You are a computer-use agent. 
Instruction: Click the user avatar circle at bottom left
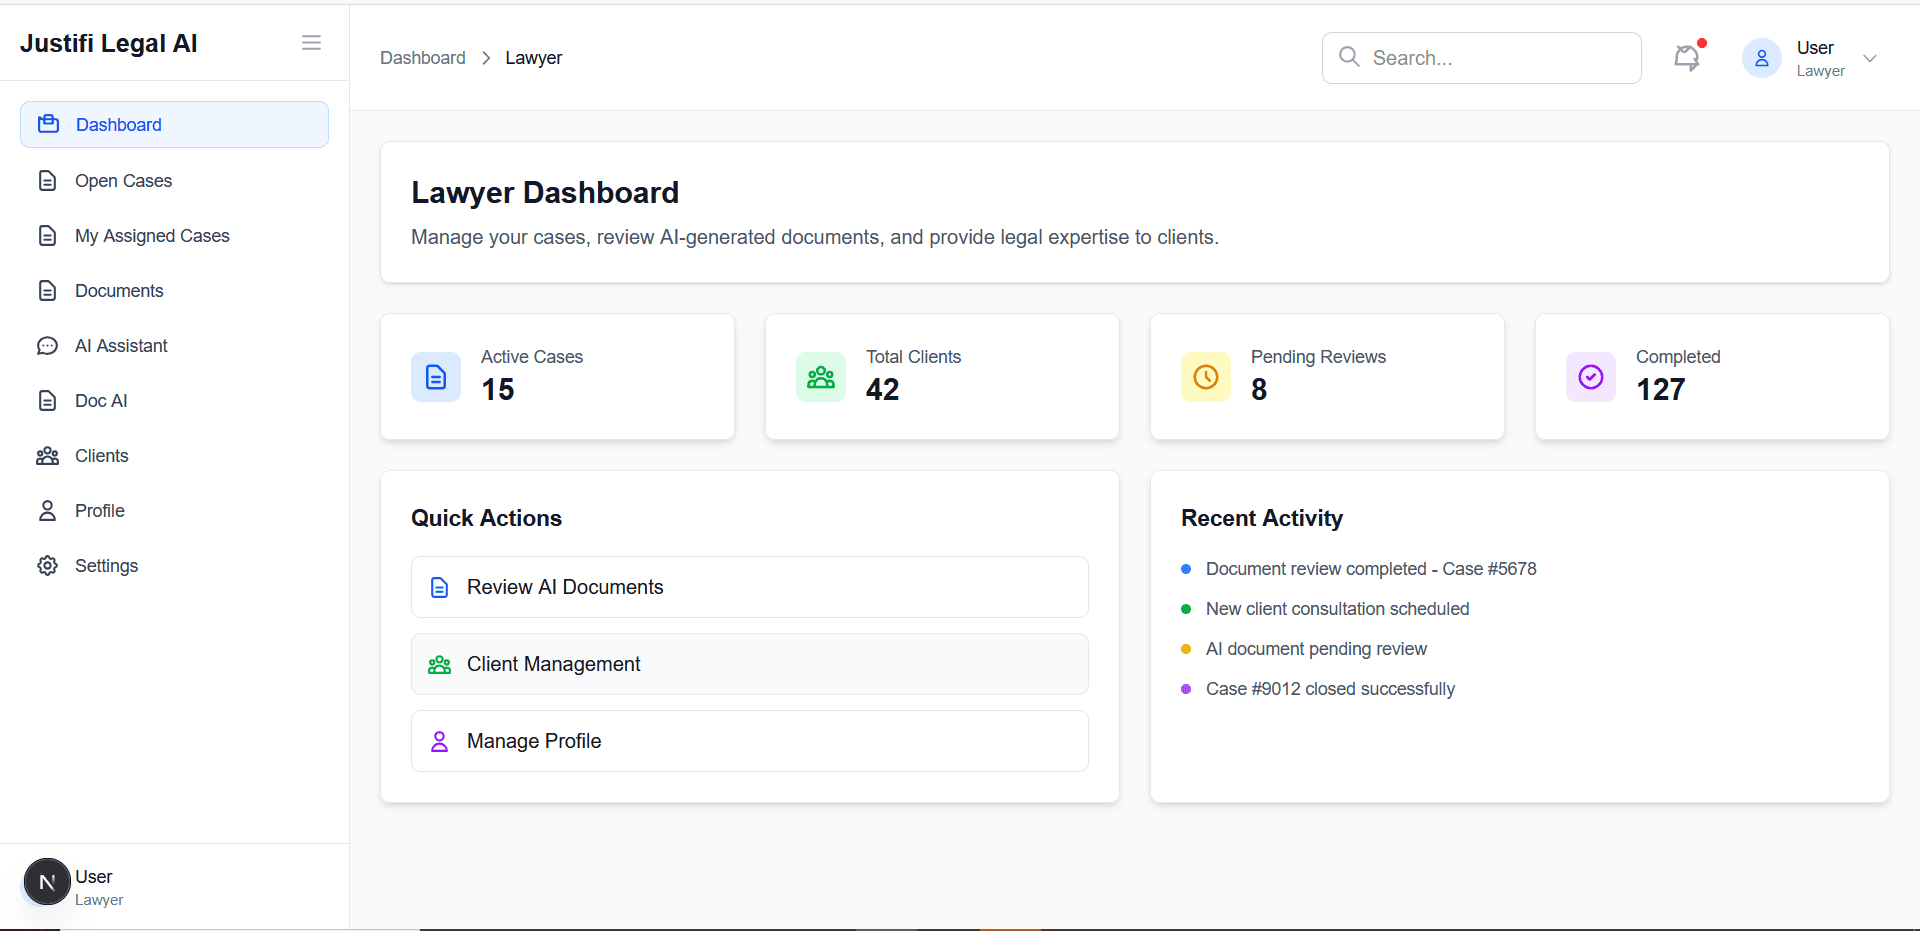point(46,881)
